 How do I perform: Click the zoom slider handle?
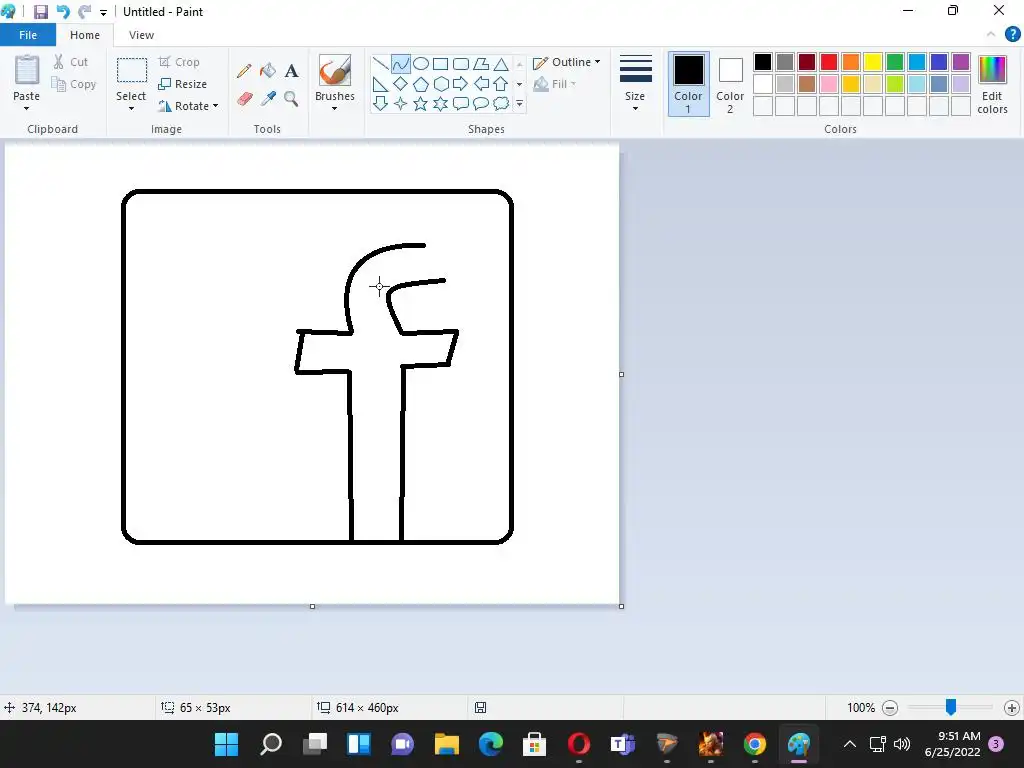point(951,707)
